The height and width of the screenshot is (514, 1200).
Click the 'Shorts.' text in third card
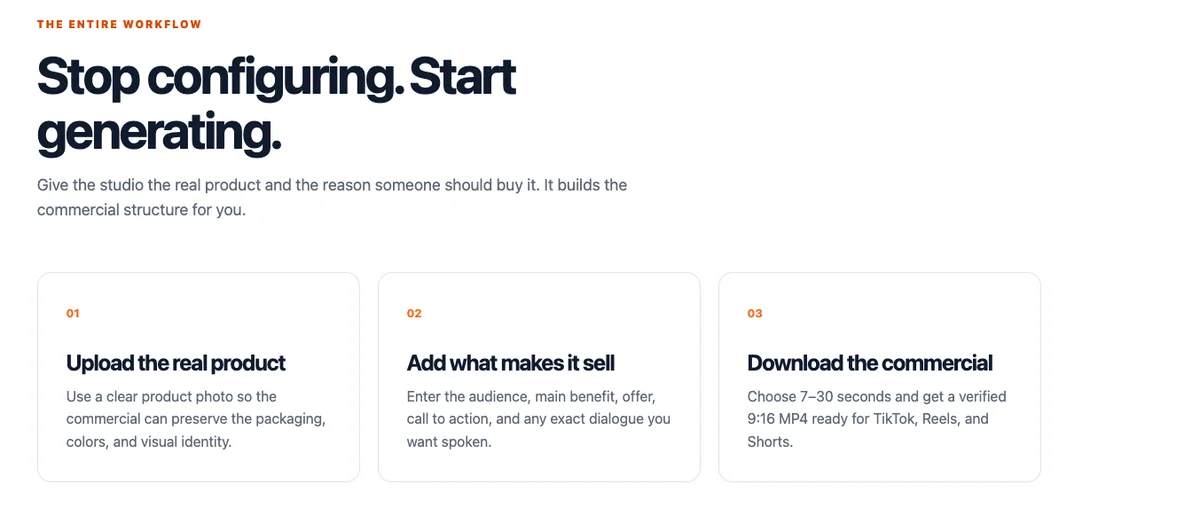click(770, 441)
